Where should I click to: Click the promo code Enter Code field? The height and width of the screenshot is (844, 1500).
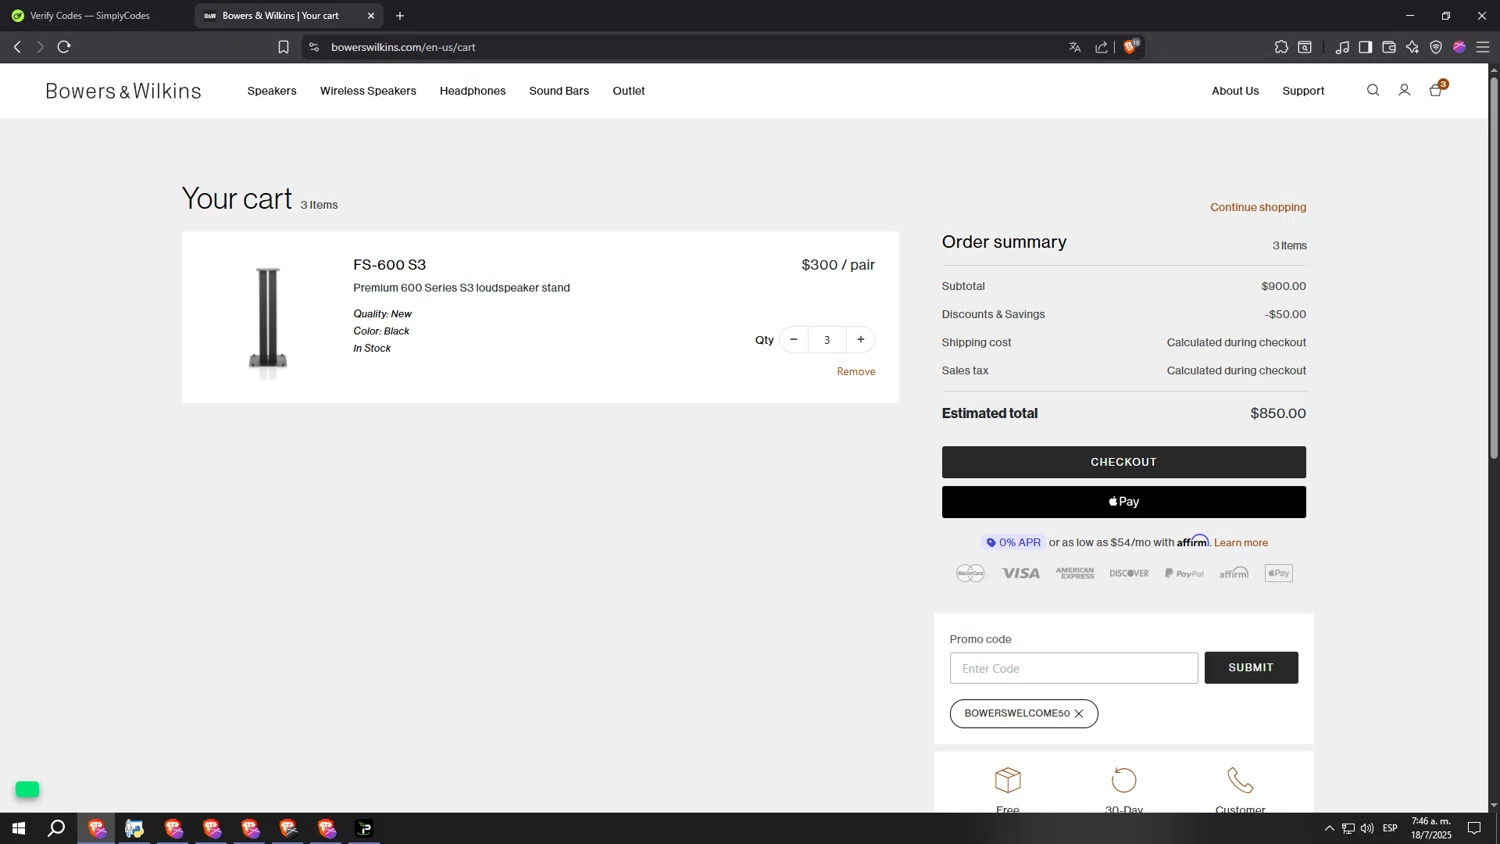coord(1073,668)
